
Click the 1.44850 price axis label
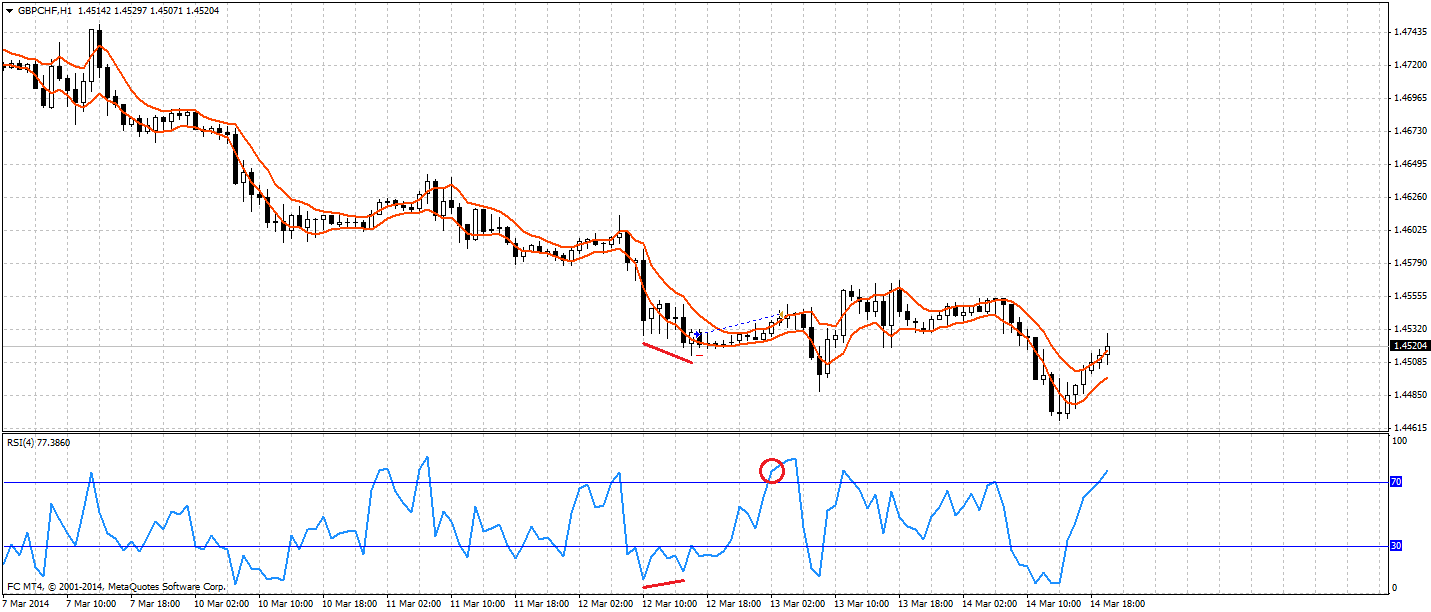point(1409,395)
